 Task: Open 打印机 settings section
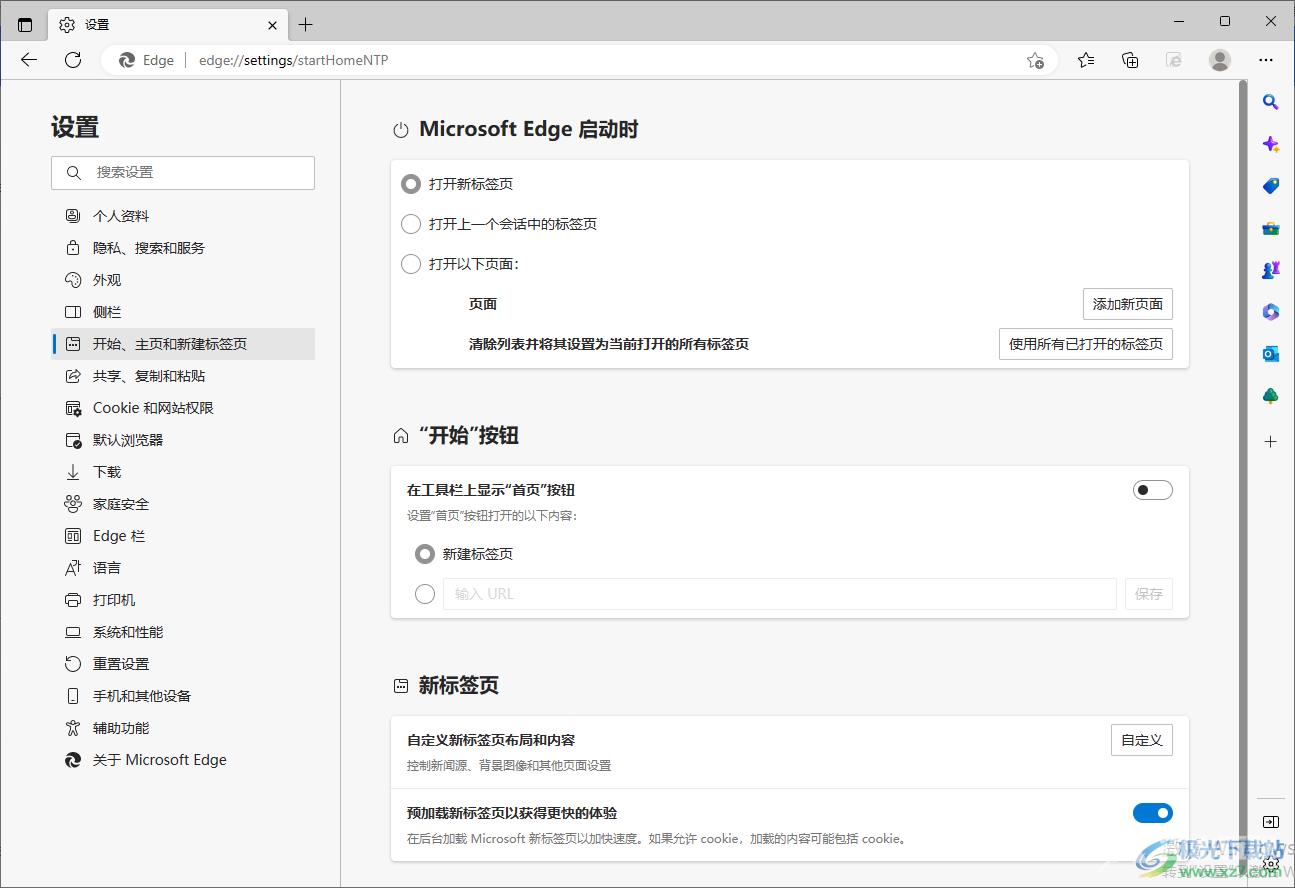click(x=183, y=600)
